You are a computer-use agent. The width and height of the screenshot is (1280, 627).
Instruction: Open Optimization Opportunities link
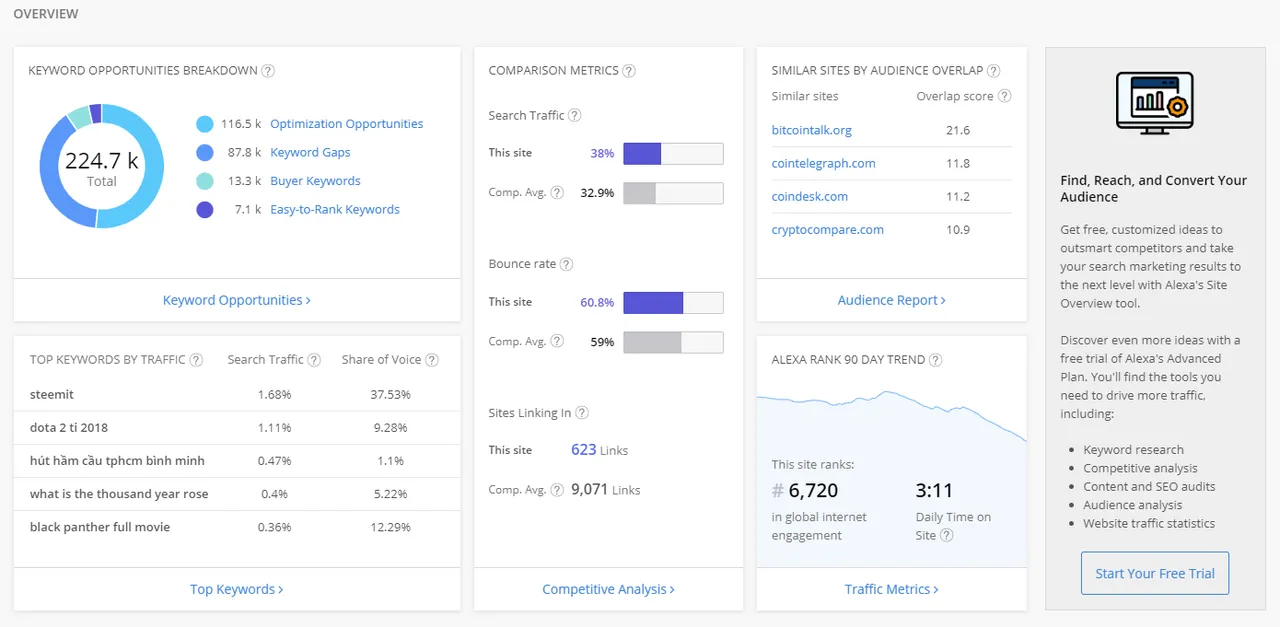[346, 124]
